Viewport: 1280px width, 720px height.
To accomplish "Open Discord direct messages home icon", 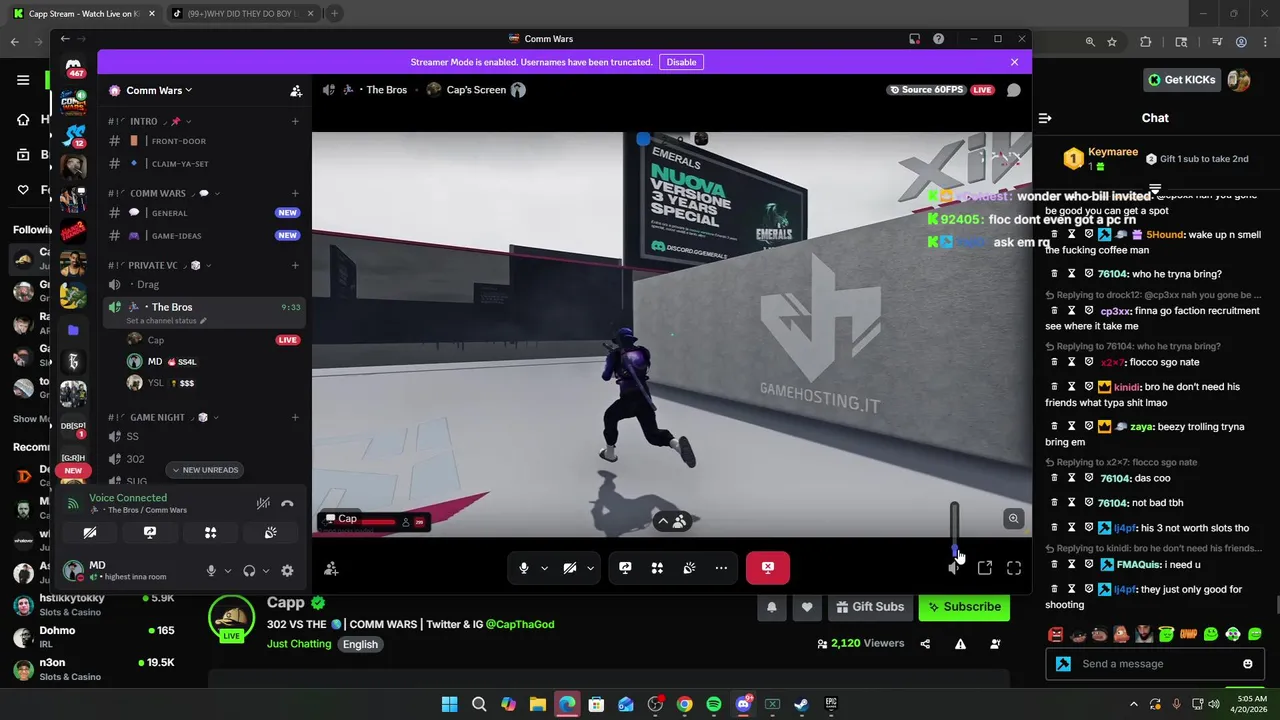I will 74,67.
